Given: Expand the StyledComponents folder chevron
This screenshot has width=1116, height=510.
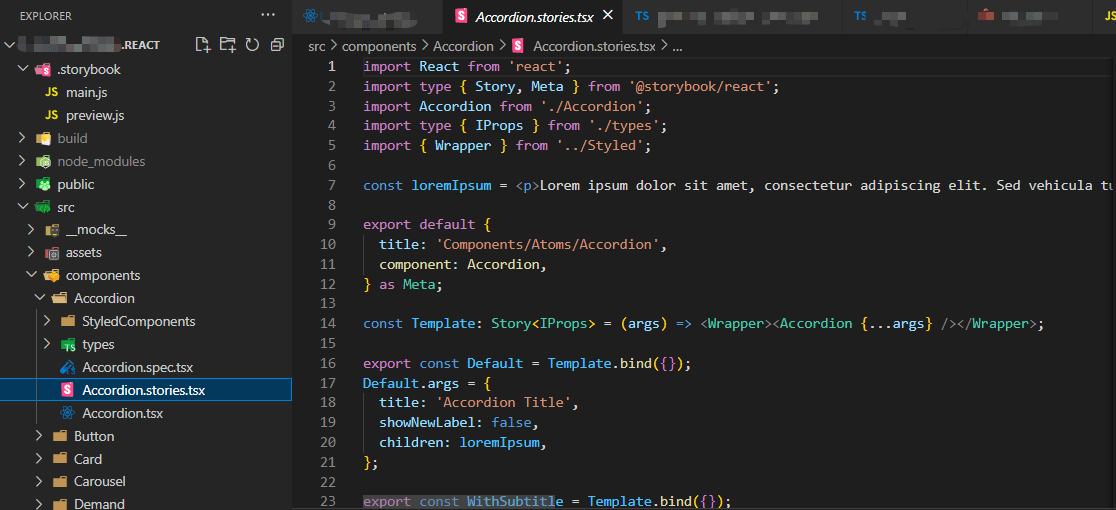Looking at the screenshot, I should click(48, 322).
